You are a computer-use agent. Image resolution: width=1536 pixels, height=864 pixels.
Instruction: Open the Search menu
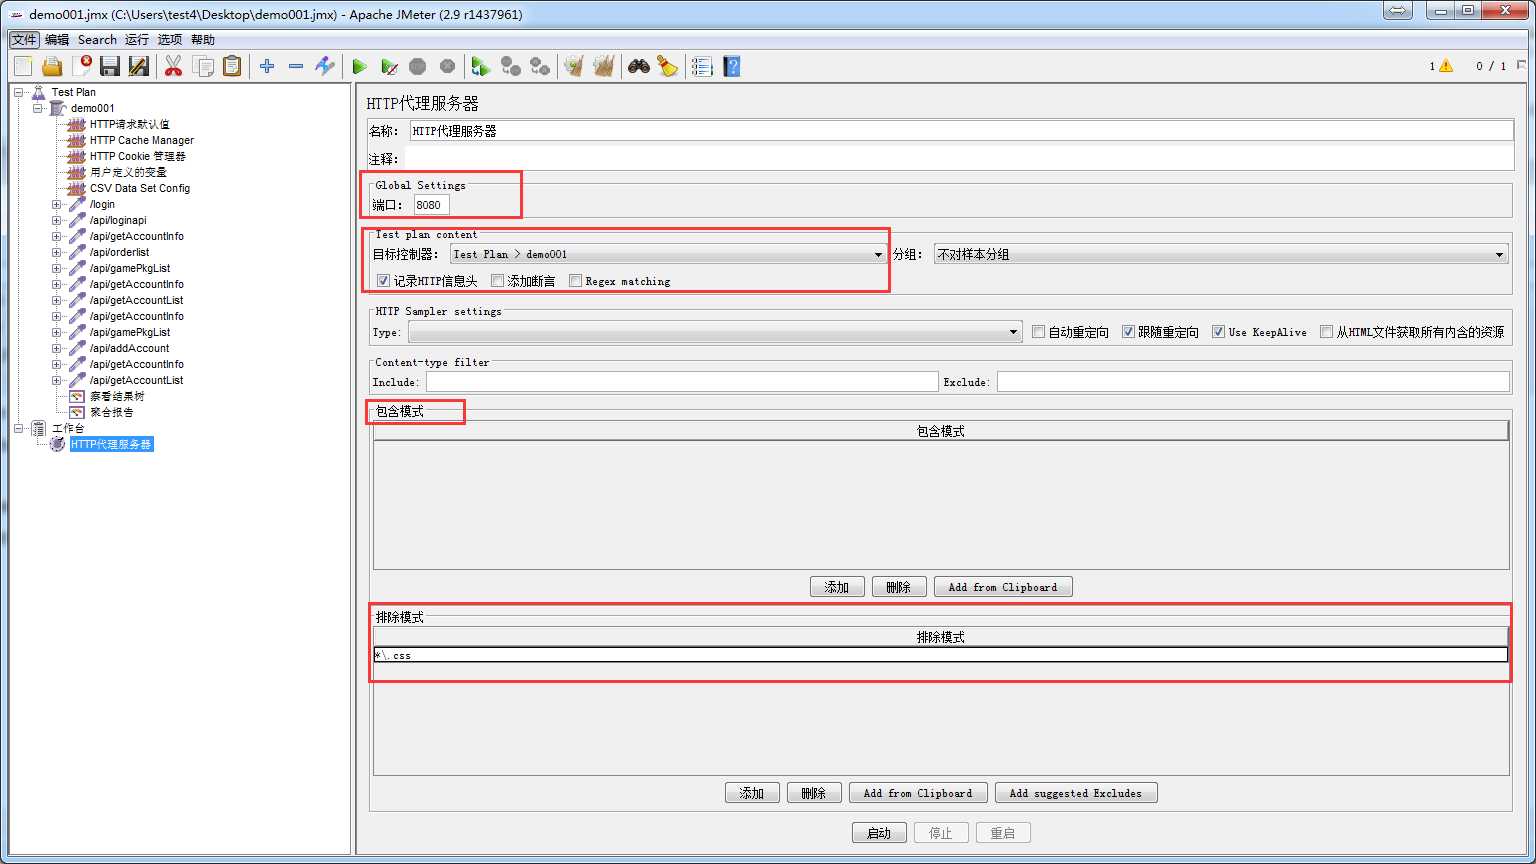point(97,40)
